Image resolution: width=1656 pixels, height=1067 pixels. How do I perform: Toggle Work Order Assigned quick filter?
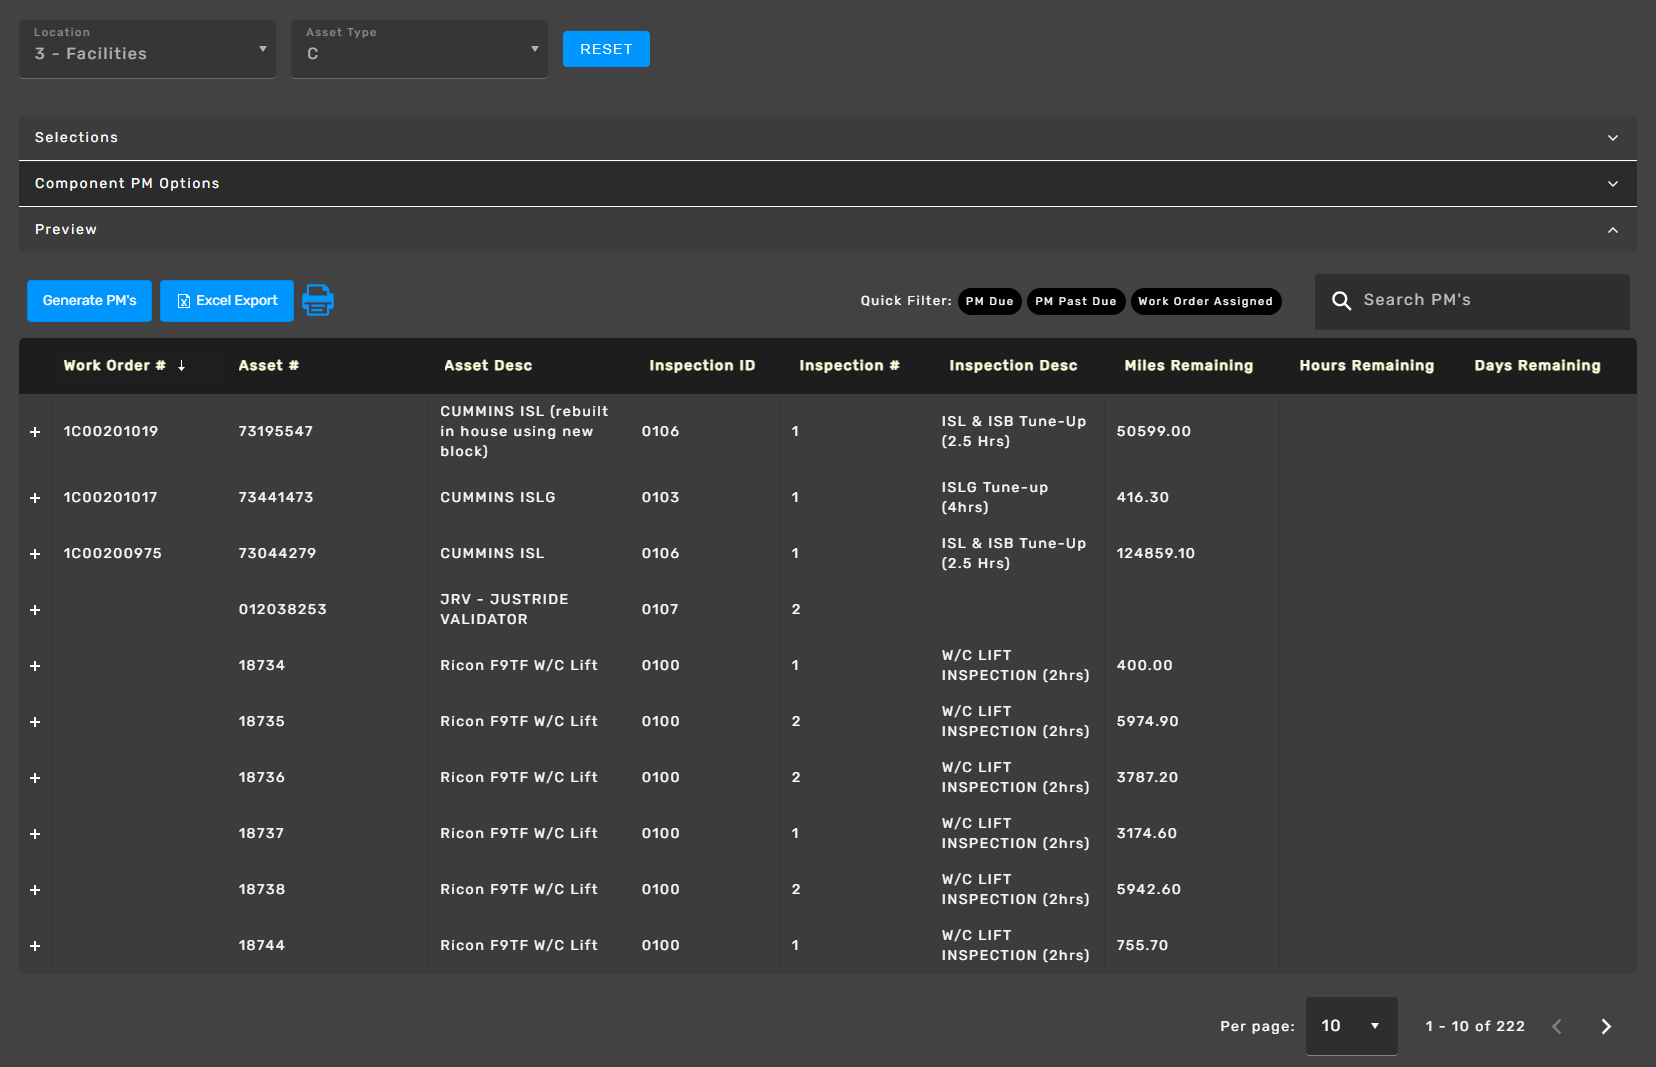point(1205,301)
